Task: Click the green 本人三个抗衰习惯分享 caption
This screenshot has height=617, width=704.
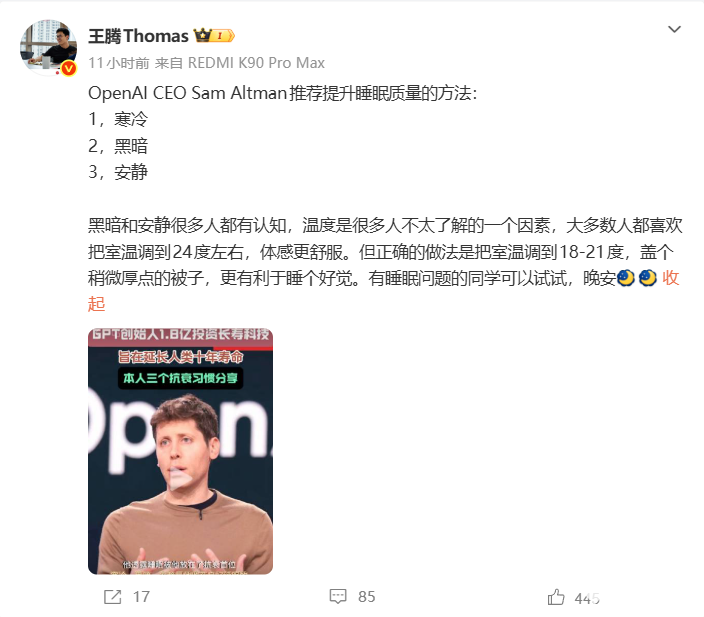Action: 180,378
